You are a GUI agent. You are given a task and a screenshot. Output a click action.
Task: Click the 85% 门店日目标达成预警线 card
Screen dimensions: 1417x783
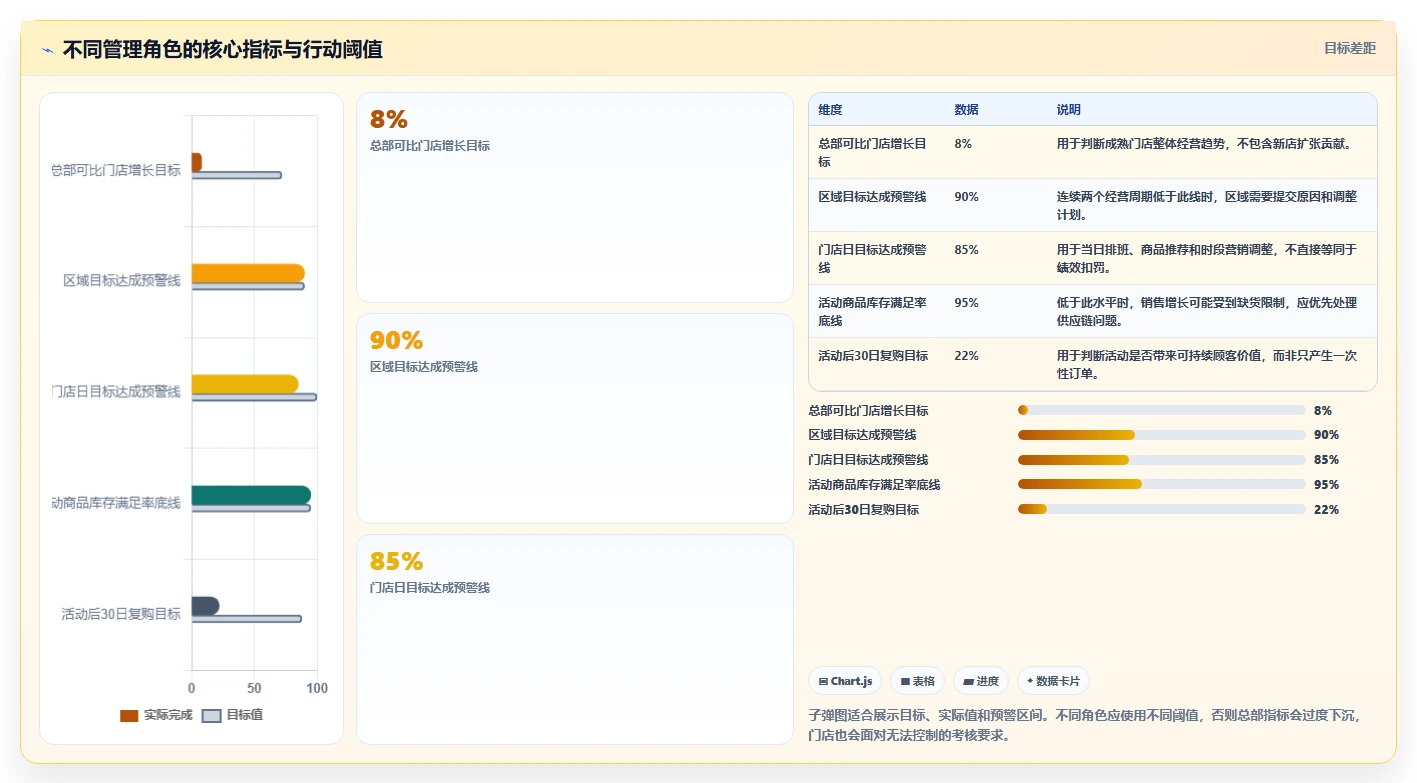tap(575, 639)
